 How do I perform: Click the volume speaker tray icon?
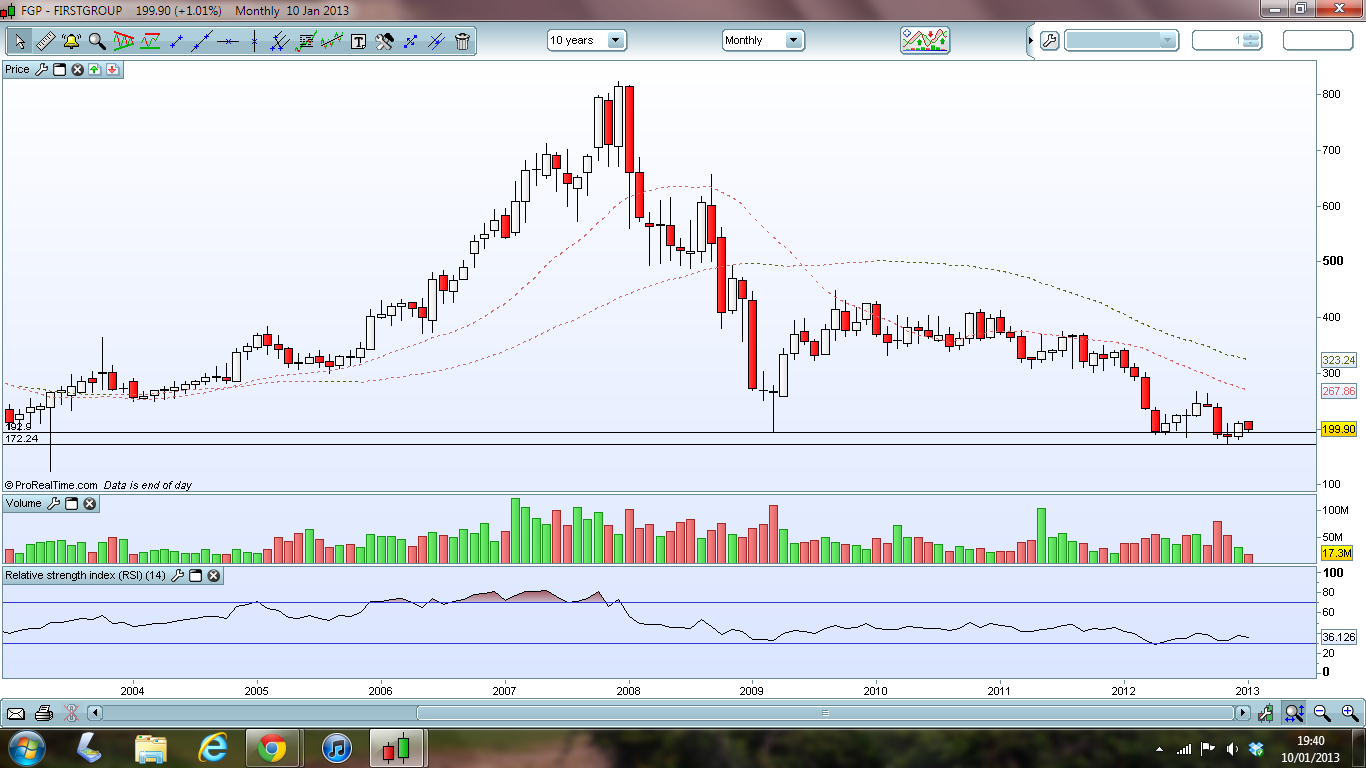tap(1232, 749)
